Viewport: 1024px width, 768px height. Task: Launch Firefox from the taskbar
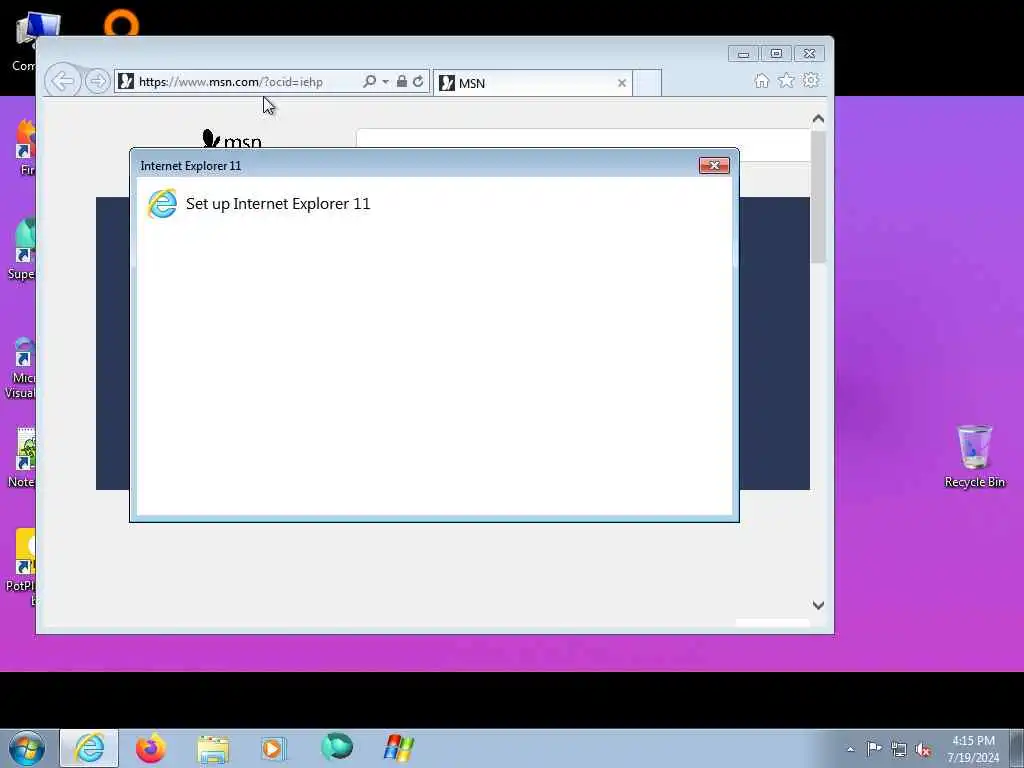150,748
